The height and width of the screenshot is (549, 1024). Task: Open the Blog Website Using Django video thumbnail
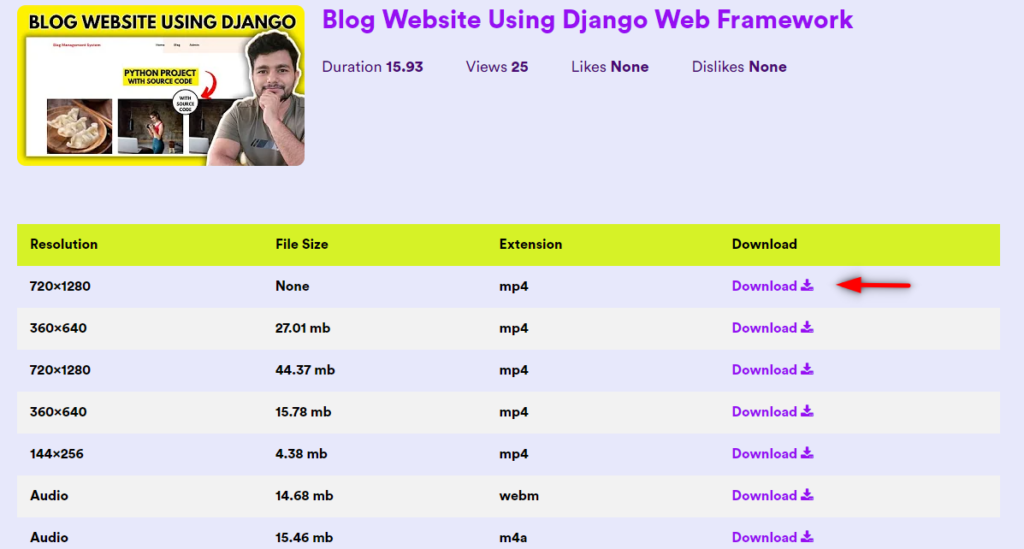click(161, 86)
